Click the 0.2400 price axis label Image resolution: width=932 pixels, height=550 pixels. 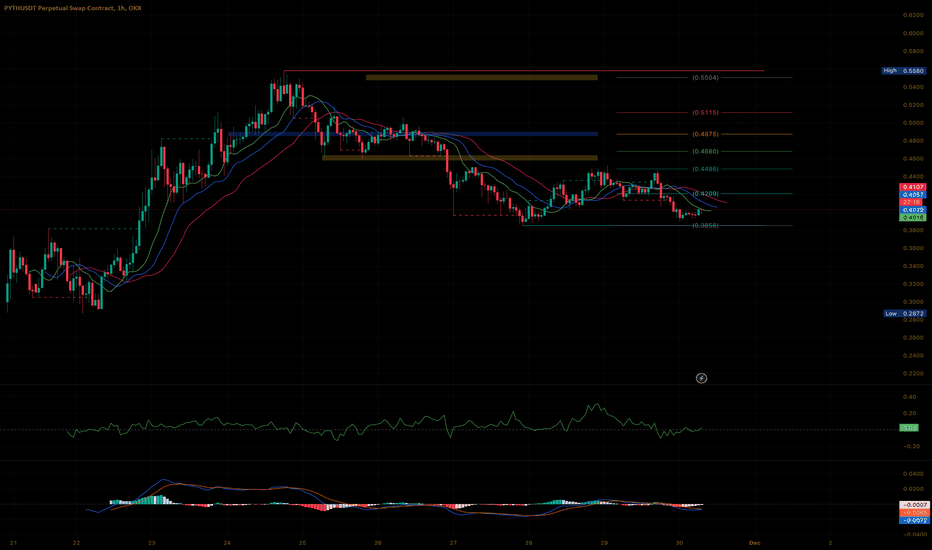click(912, 356)
